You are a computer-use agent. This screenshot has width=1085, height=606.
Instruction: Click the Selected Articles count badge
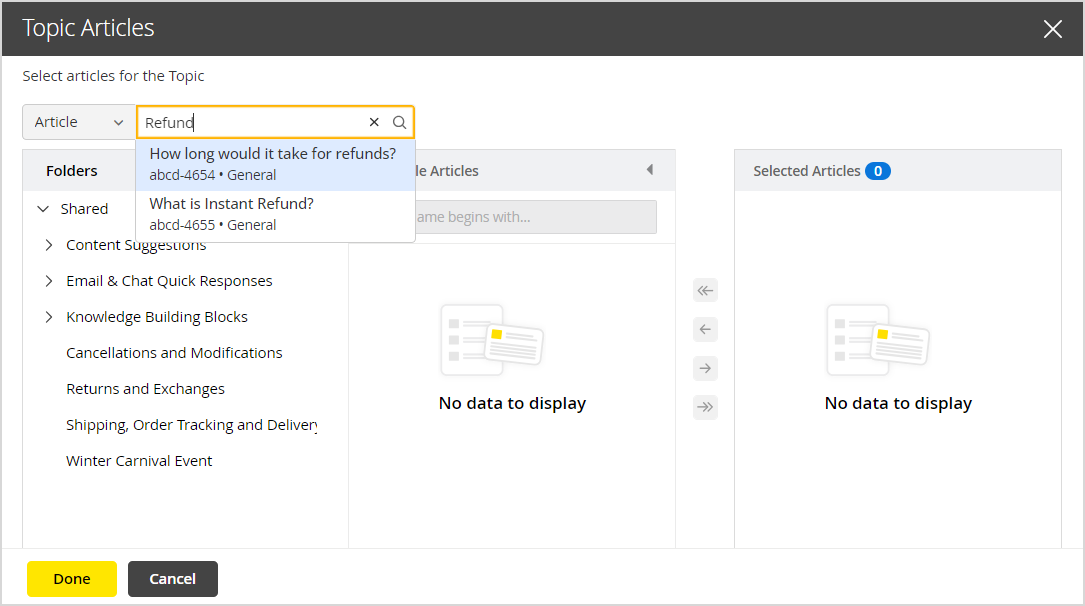(878, 170)
